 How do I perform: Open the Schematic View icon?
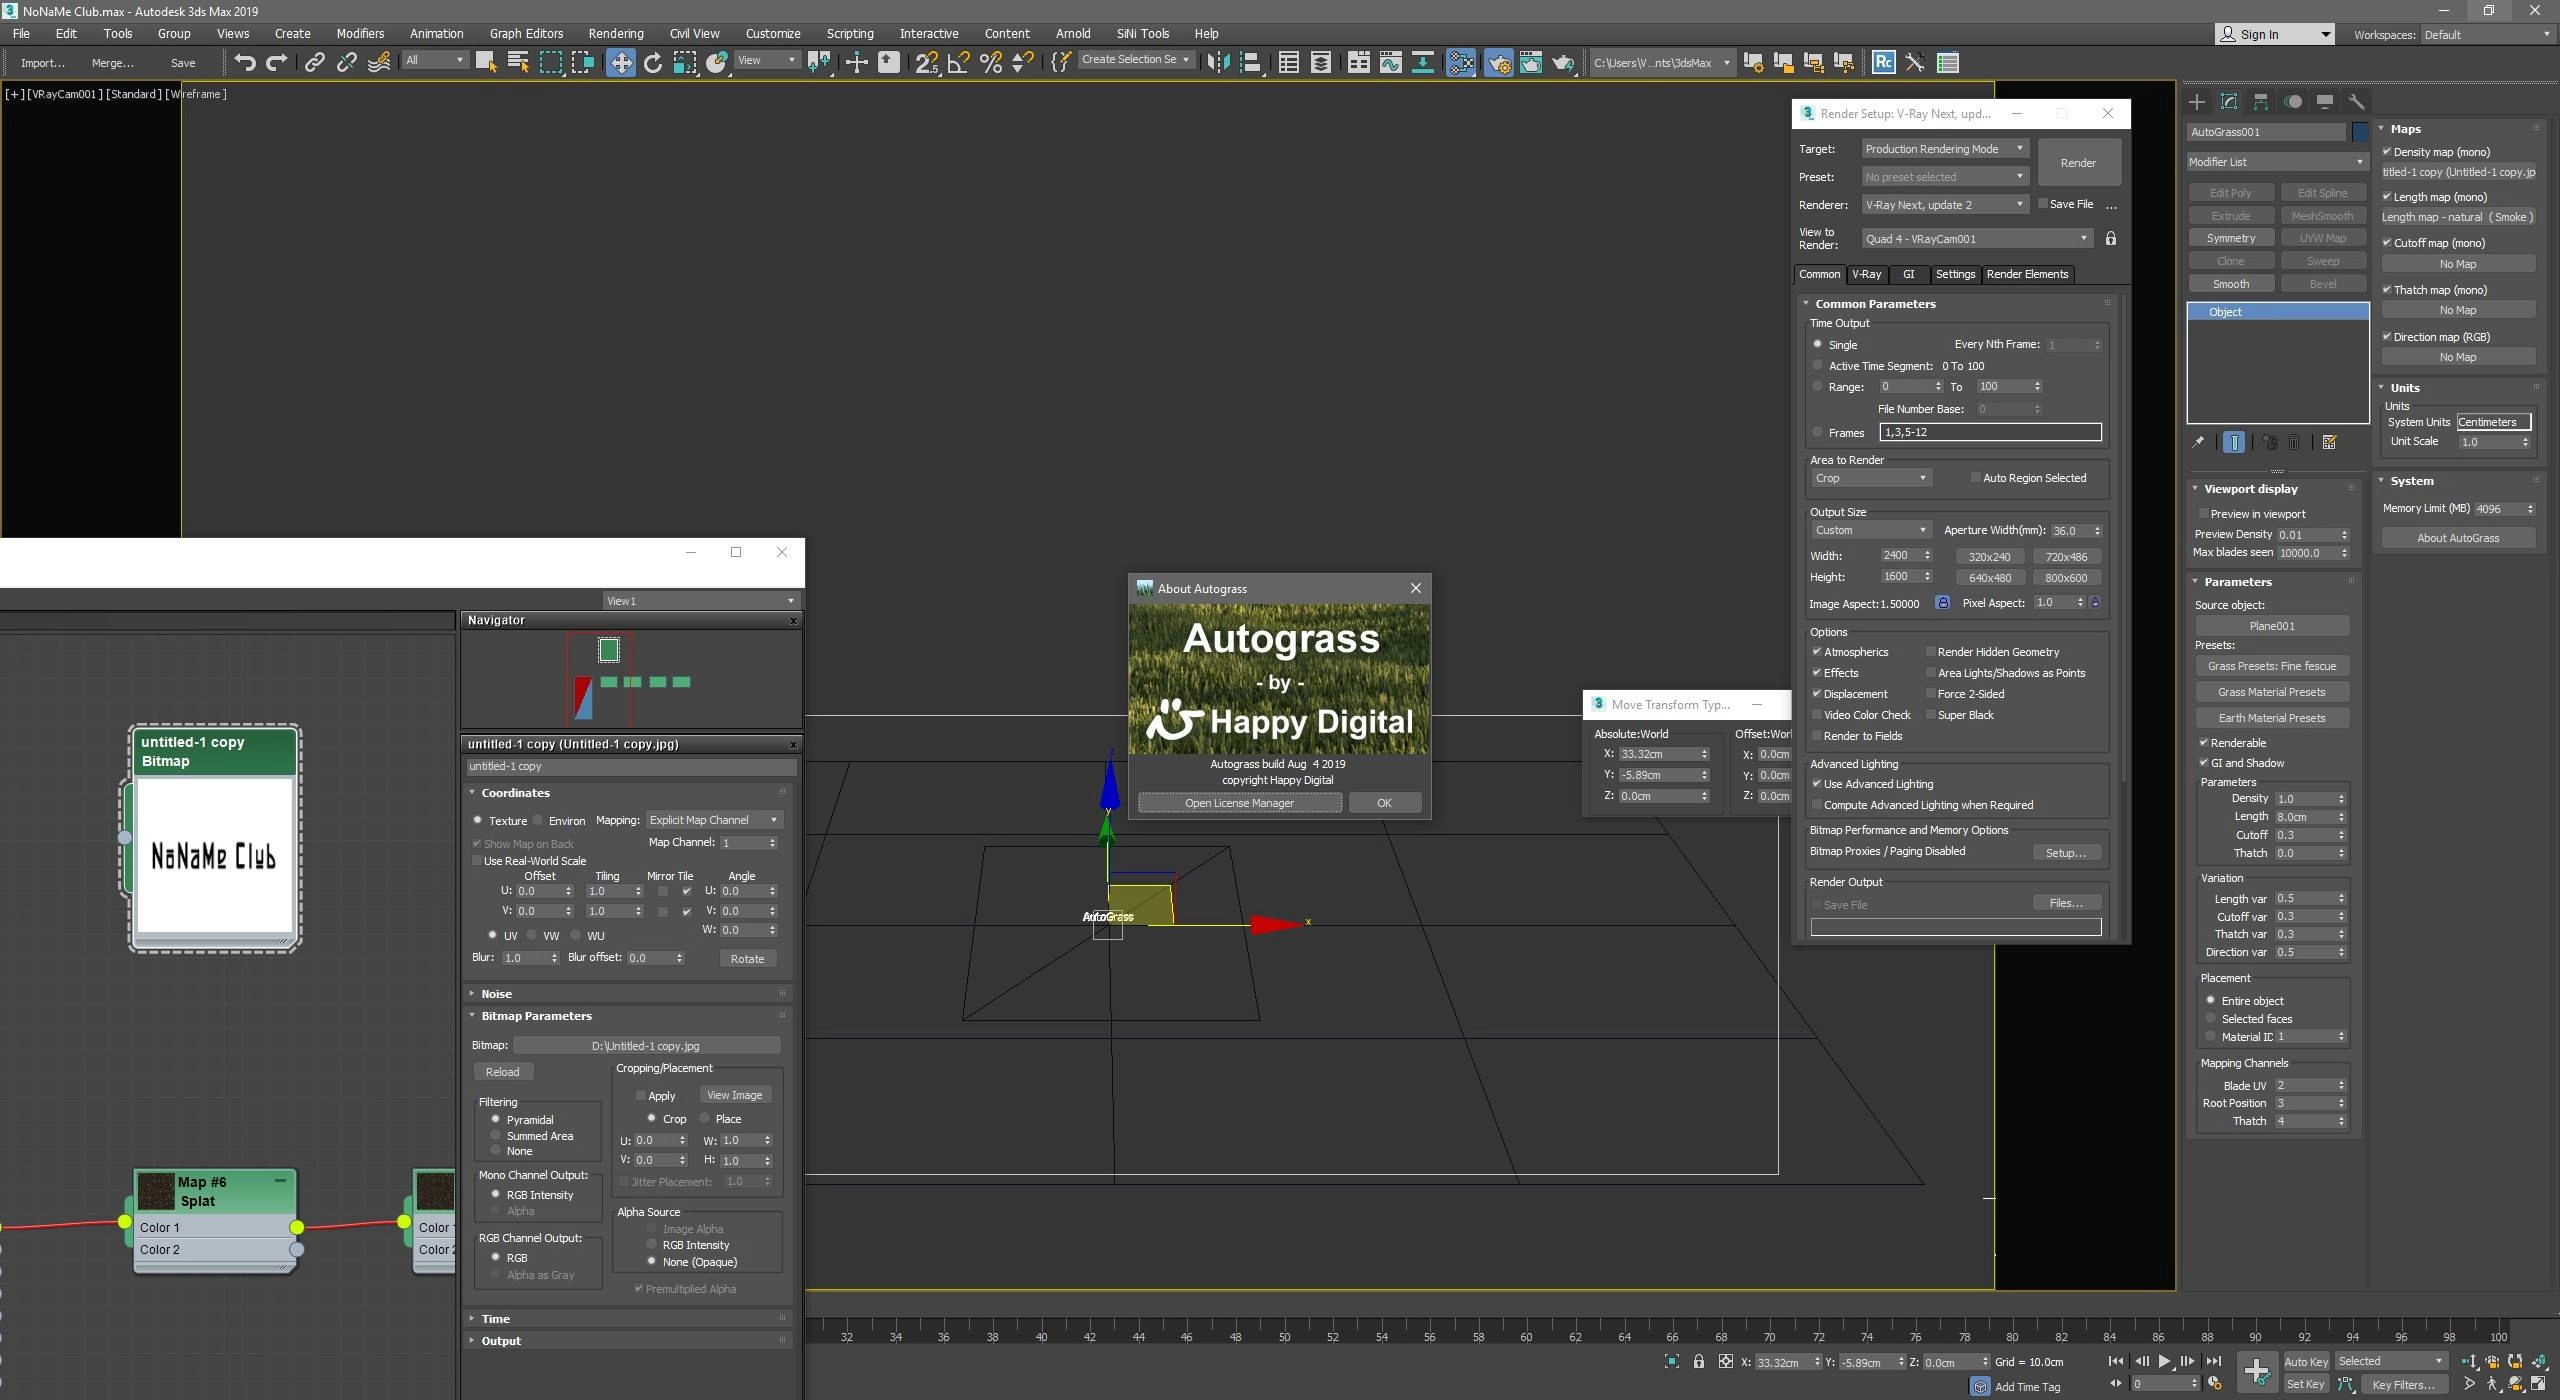[1422, 62]
